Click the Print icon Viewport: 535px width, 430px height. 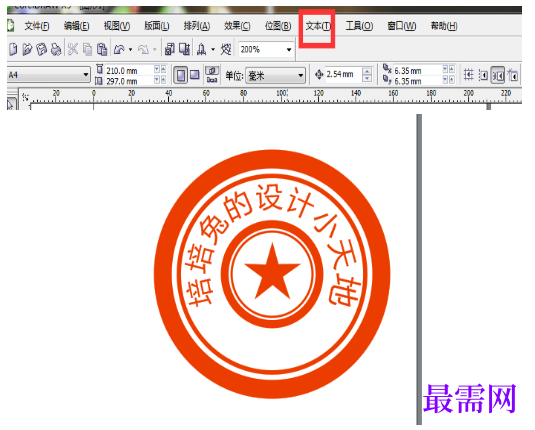click(56, 49)
